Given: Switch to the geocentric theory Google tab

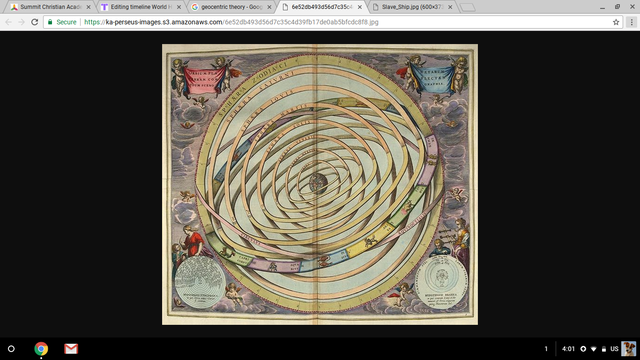Looking at the screenshot, I should pos(231,7).
